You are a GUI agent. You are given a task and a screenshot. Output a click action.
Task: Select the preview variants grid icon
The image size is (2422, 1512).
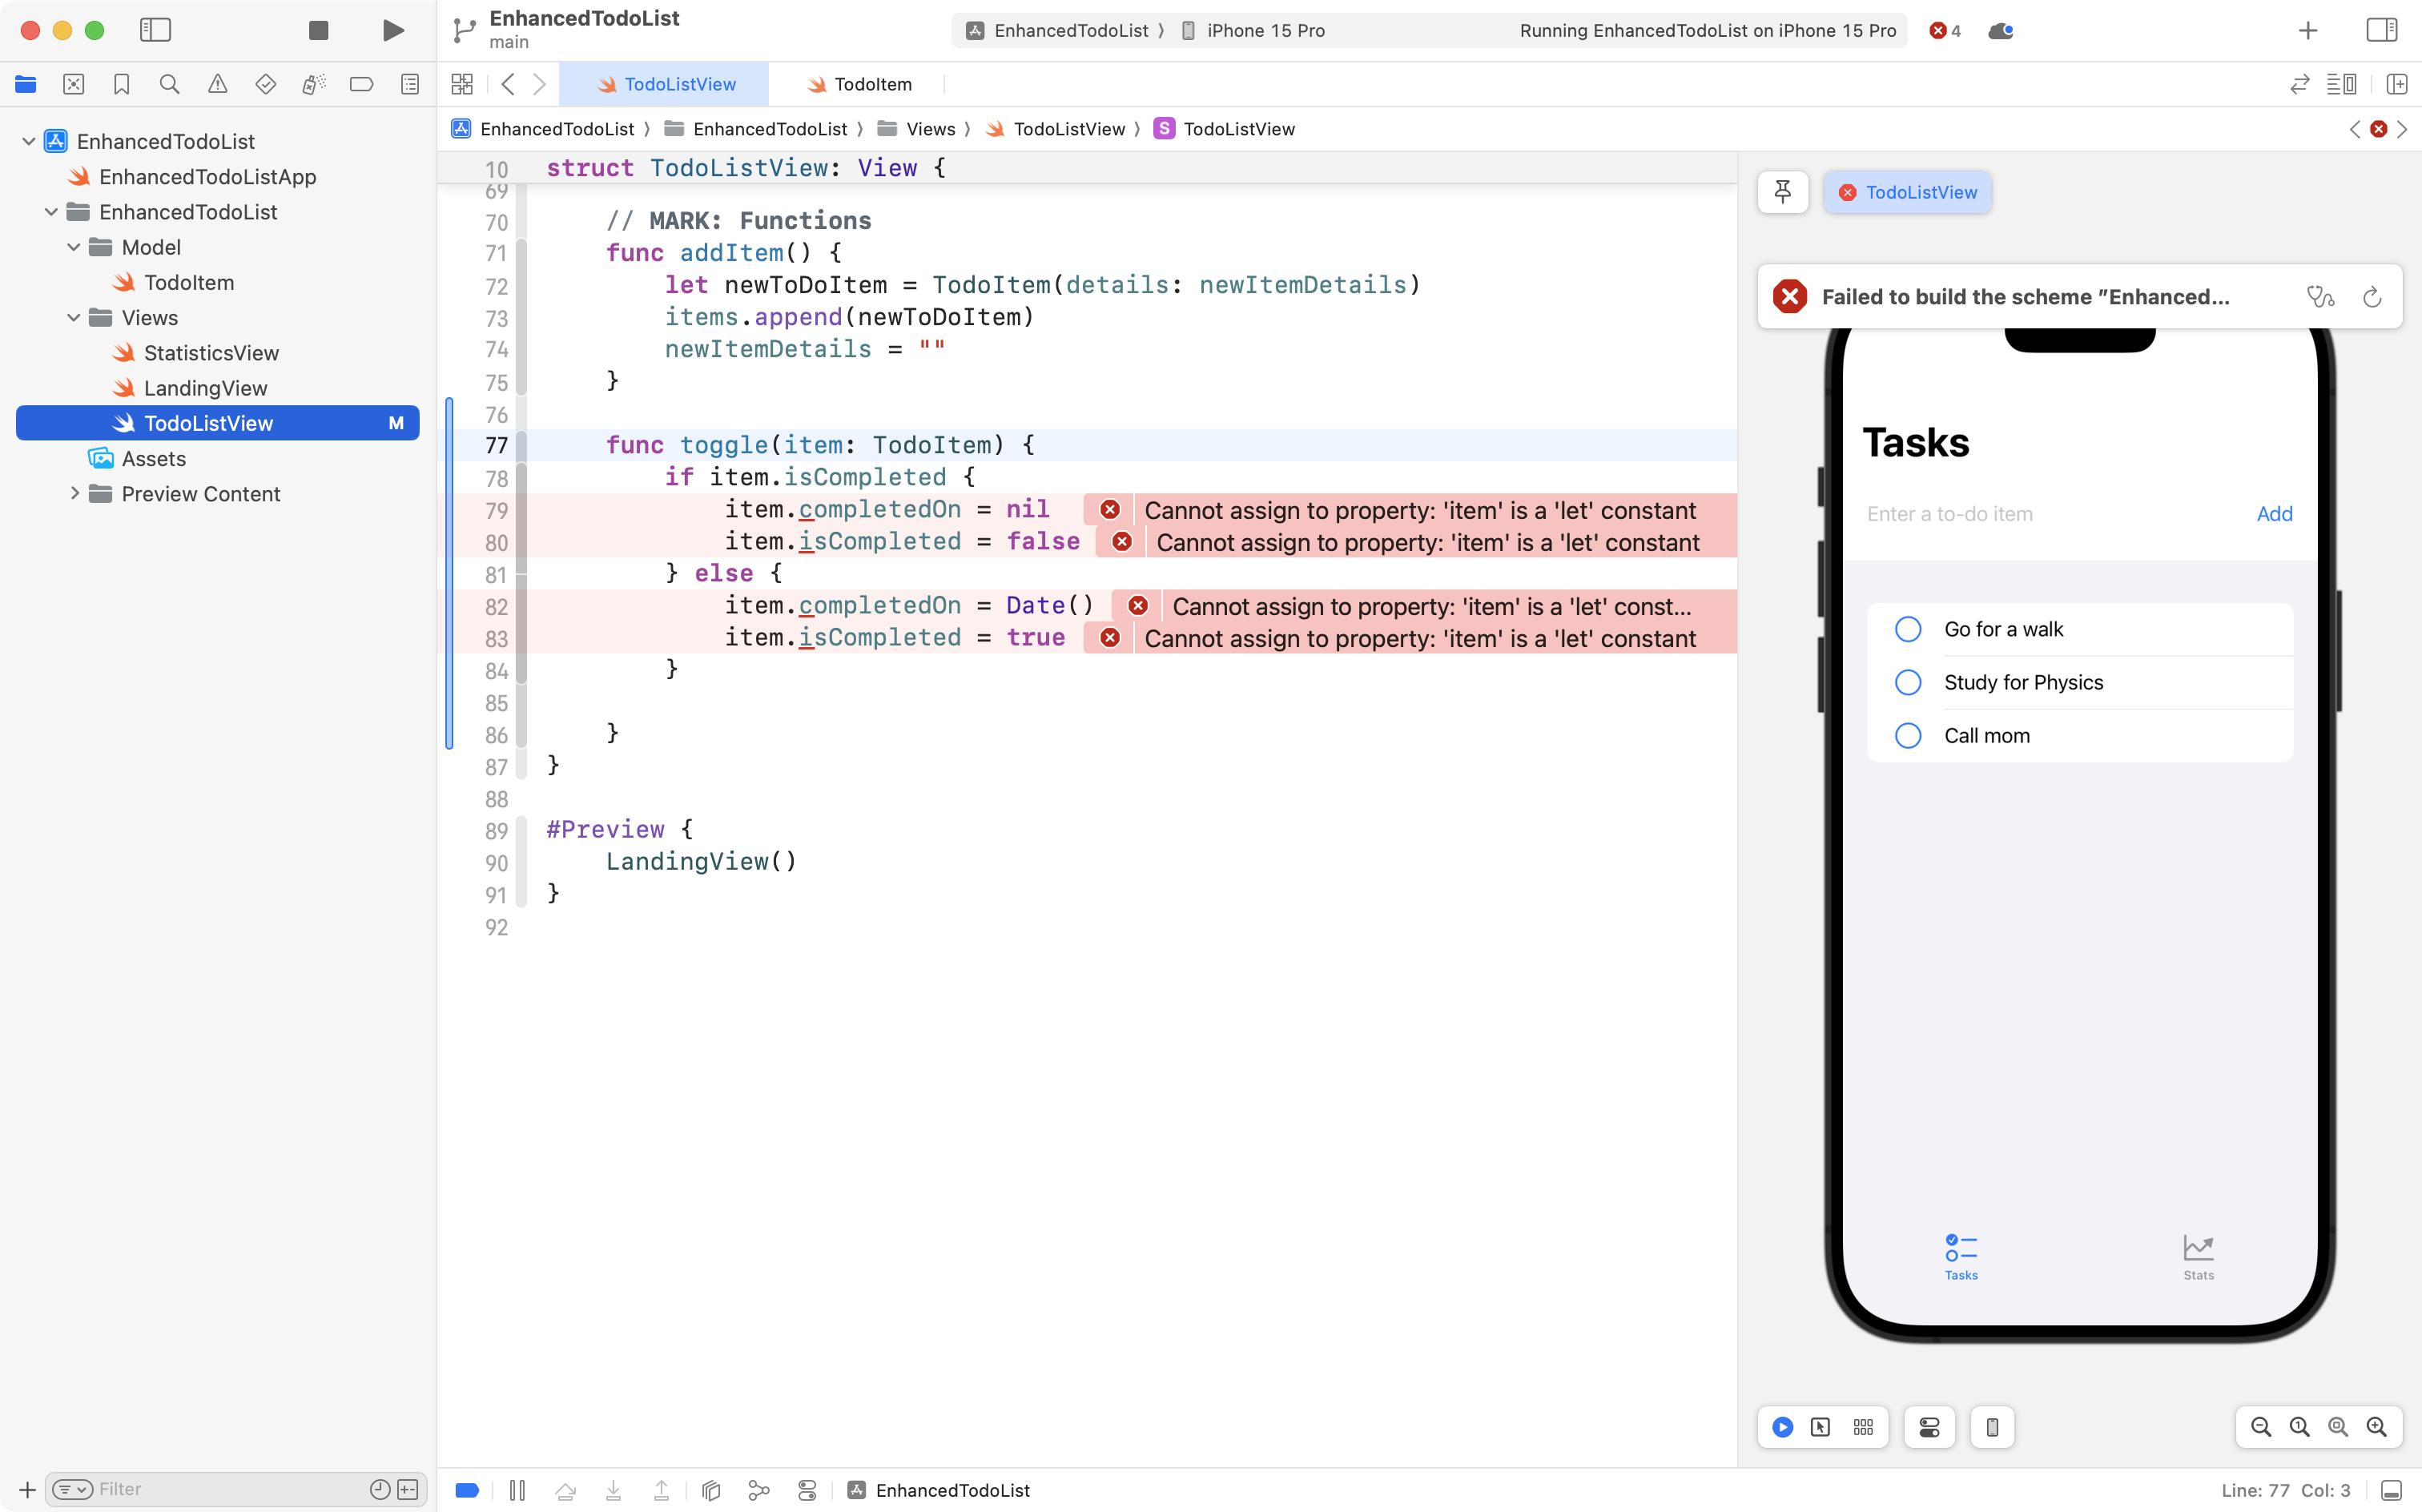point(1862,1427)
